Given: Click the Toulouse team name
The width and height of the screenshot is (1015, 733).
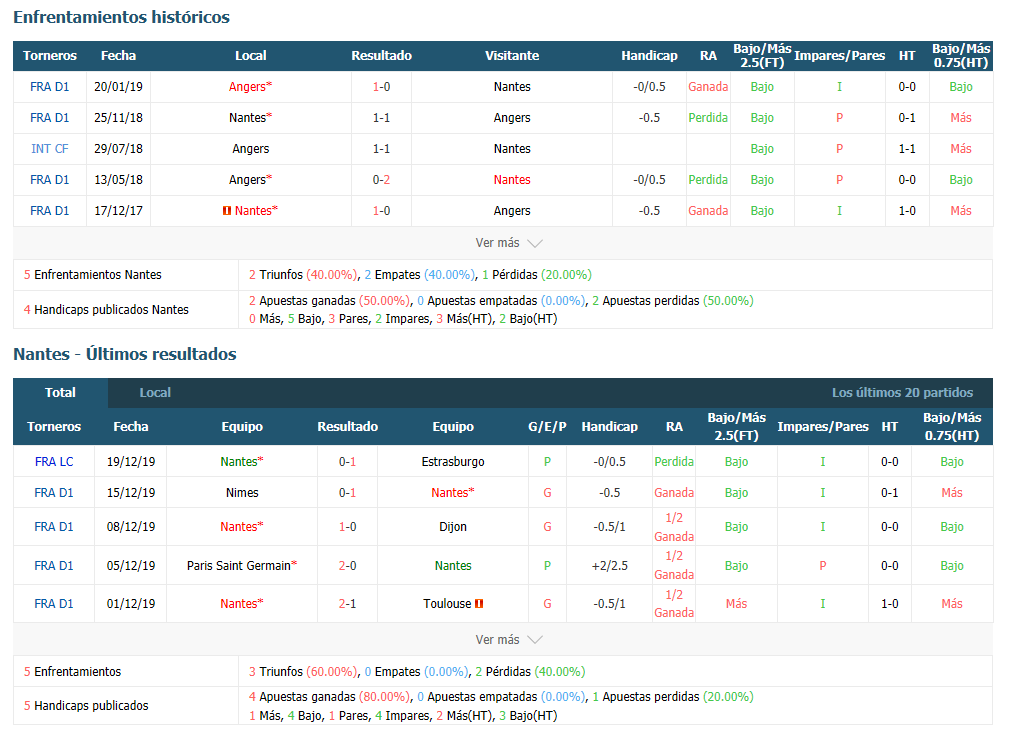Looking at the screenshot, I should (x=446, y=604).
